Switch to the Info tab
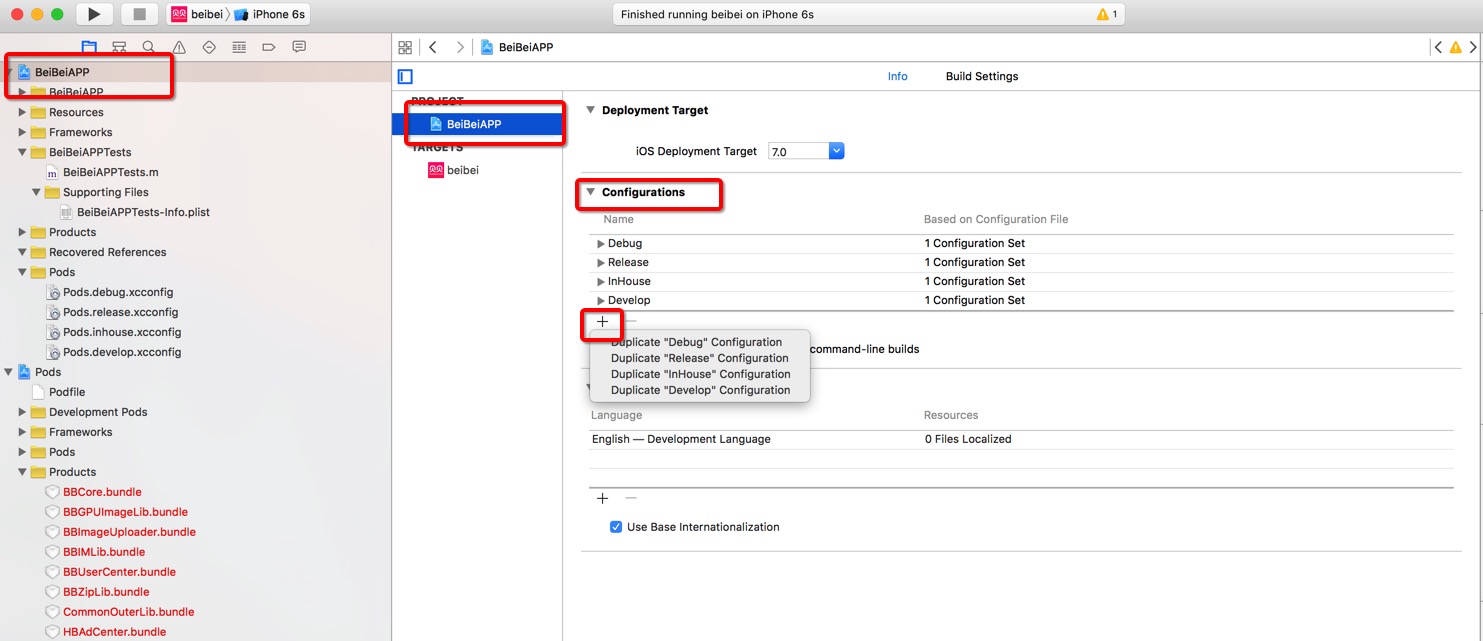This screenshot has width=1483, height=641. pyautogui.click(x=898, y=76)
